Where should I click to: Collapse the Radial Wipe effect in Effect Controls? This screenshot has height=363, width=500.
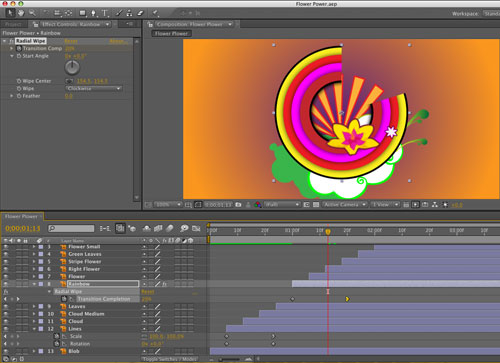5,41
